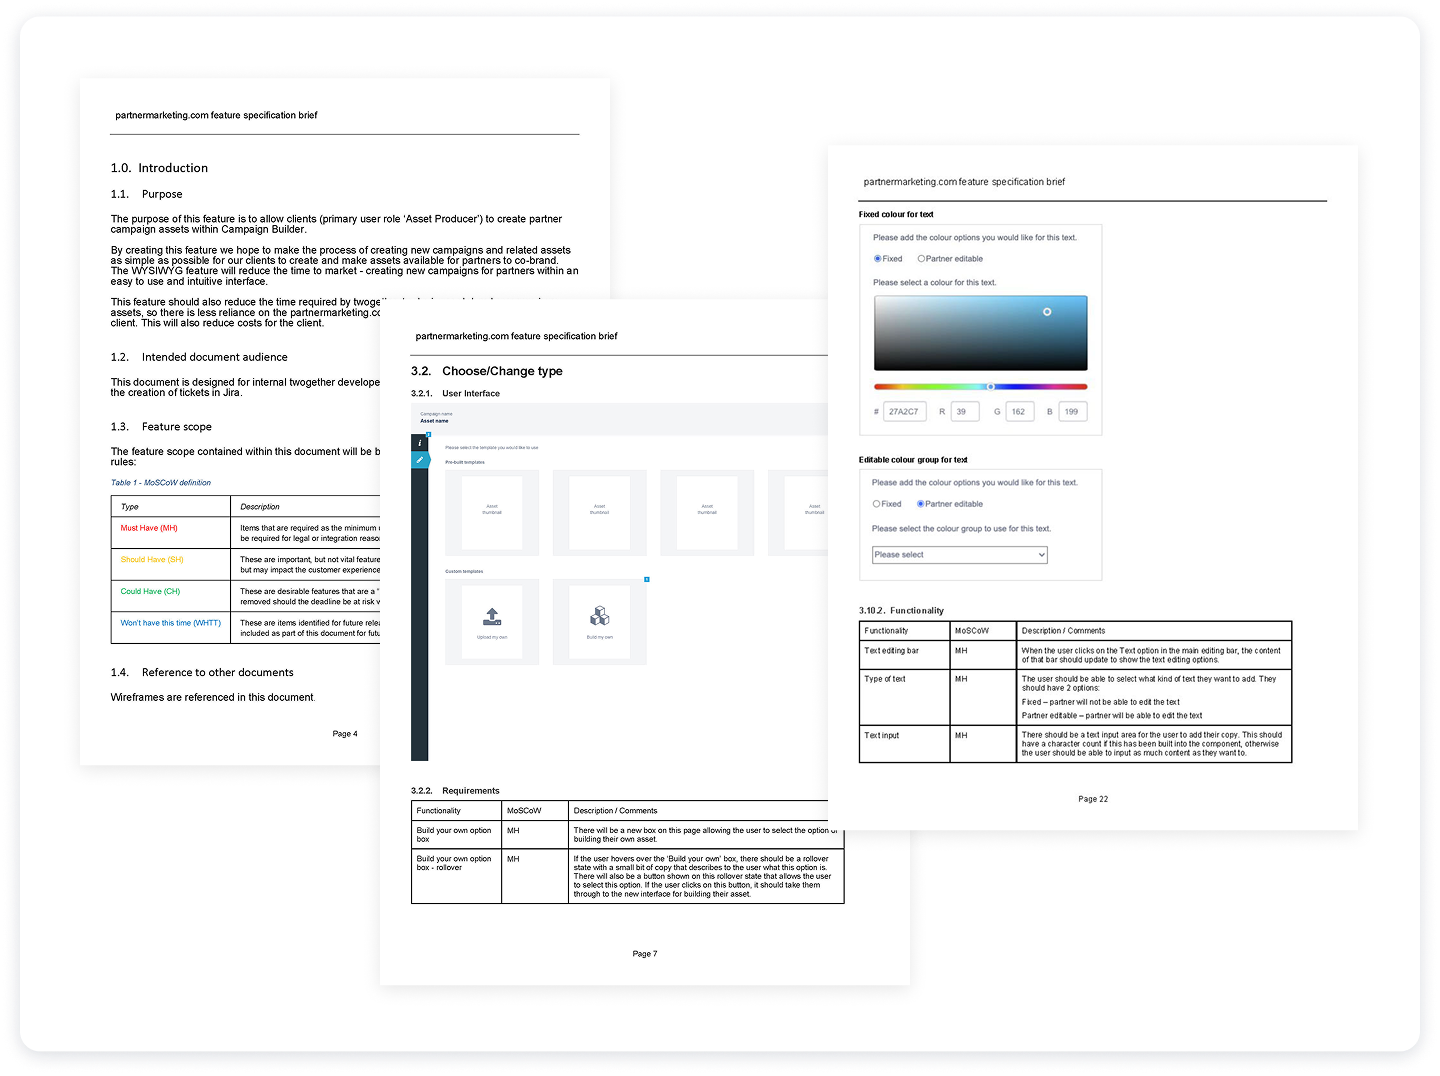Click the hue slider handle
1440x1076 pixels.
tap(991, 386)
